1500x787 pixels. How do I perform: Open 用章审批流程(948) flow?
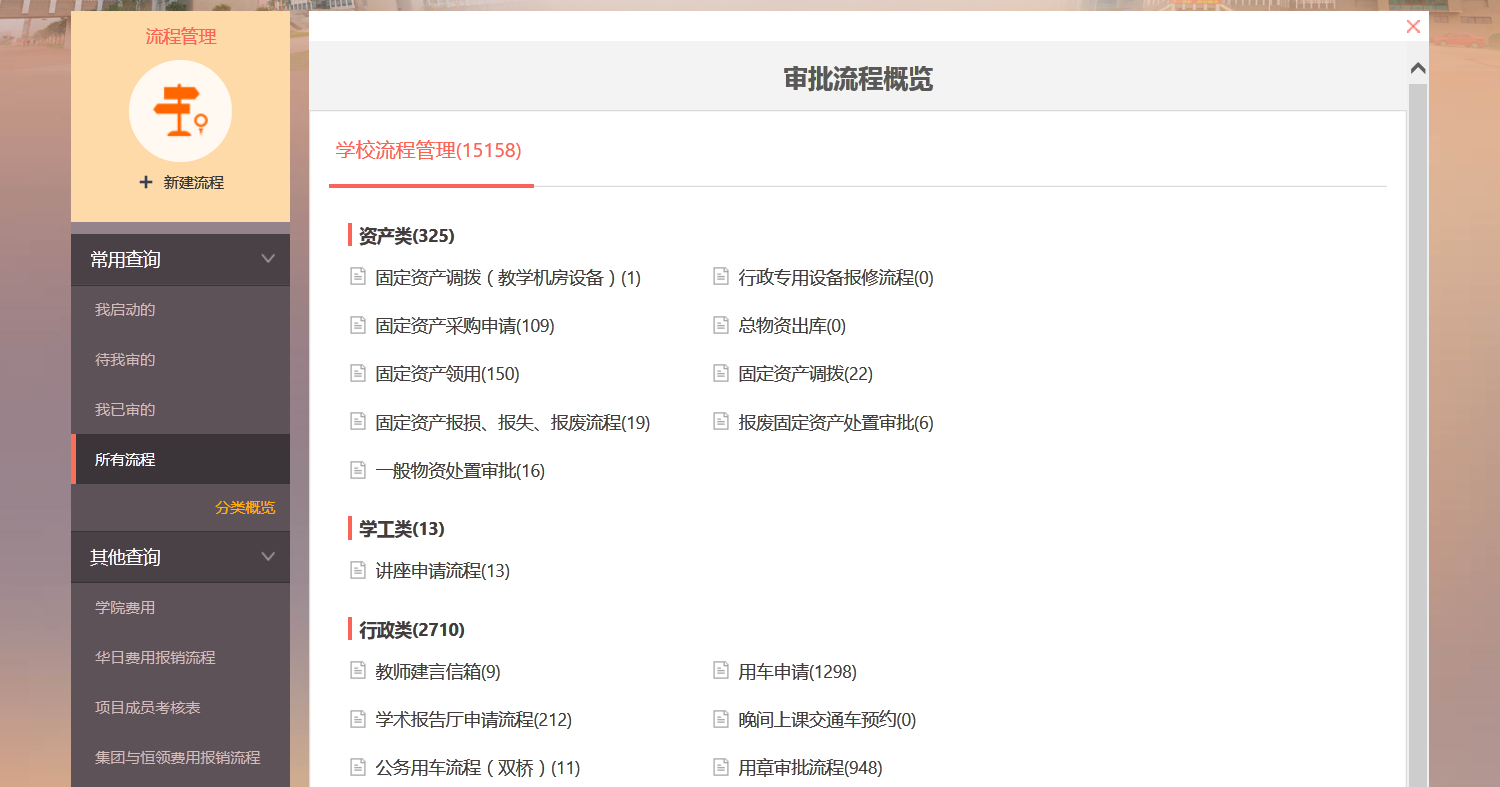(810, 768)
